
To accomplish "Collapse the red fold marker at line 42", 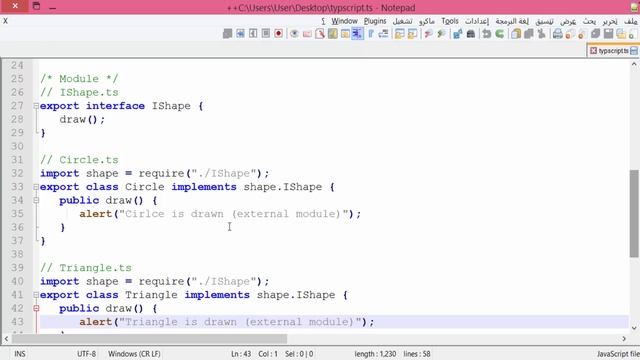I will pyautogui.click(x=36, y=308).
